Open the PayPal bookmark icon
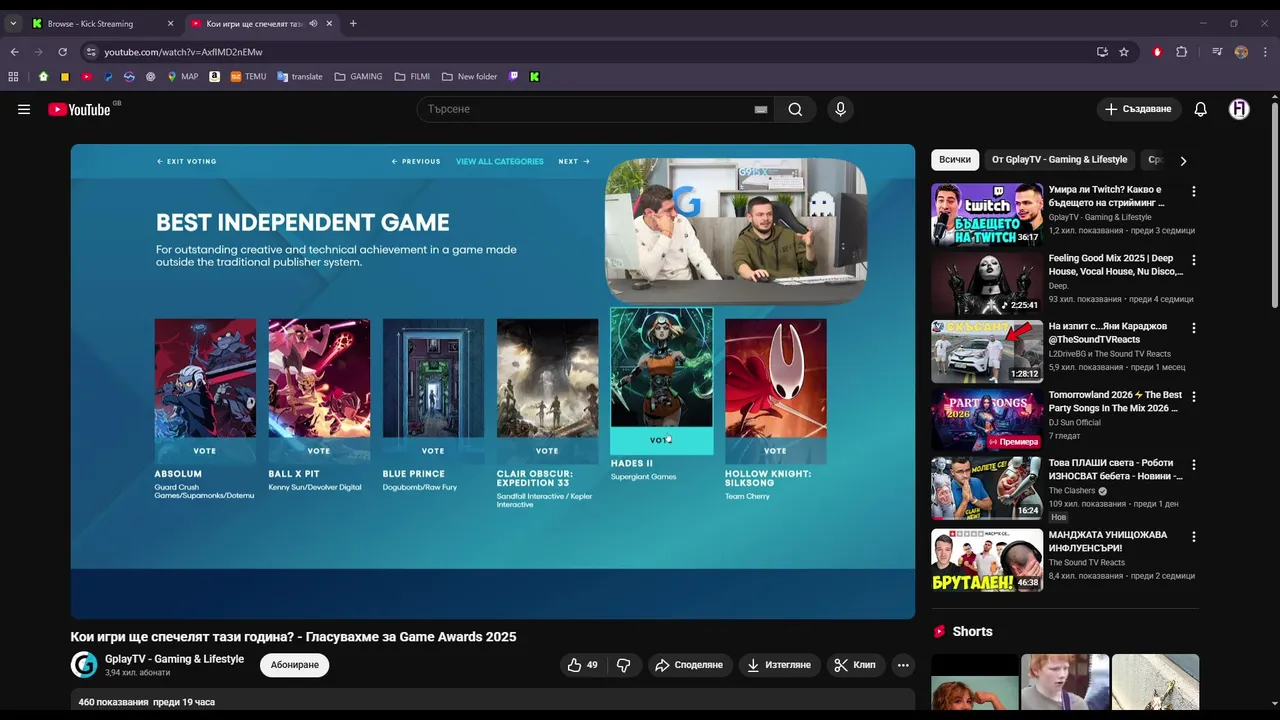 click(x=108, y=76)
